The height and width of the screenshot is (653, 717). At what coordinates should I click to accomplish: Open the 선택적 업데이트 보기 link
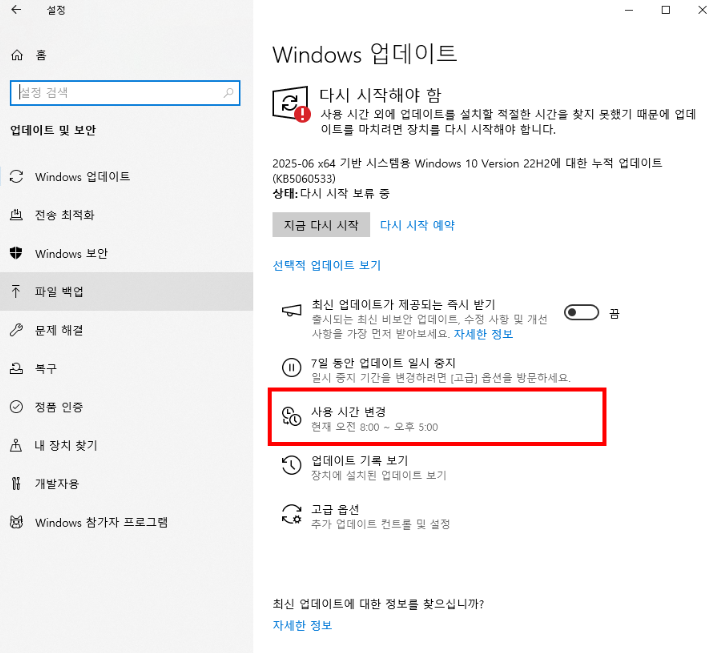coord(326,265)
